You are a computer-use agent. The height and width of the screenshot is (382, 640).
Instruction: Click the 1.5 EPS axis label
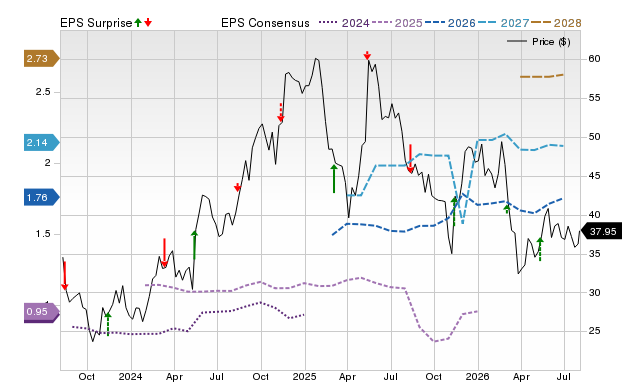point(43,234)
